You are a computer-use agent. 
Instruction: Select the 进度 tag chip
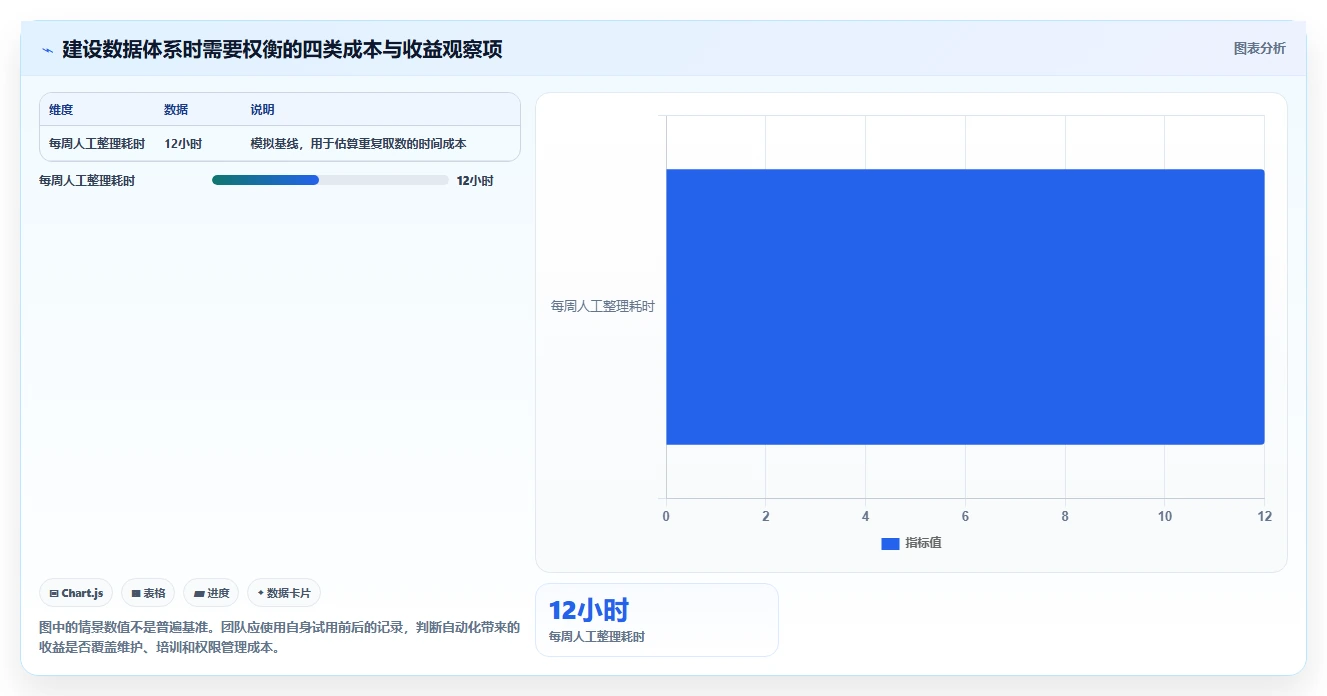(211, 593)
